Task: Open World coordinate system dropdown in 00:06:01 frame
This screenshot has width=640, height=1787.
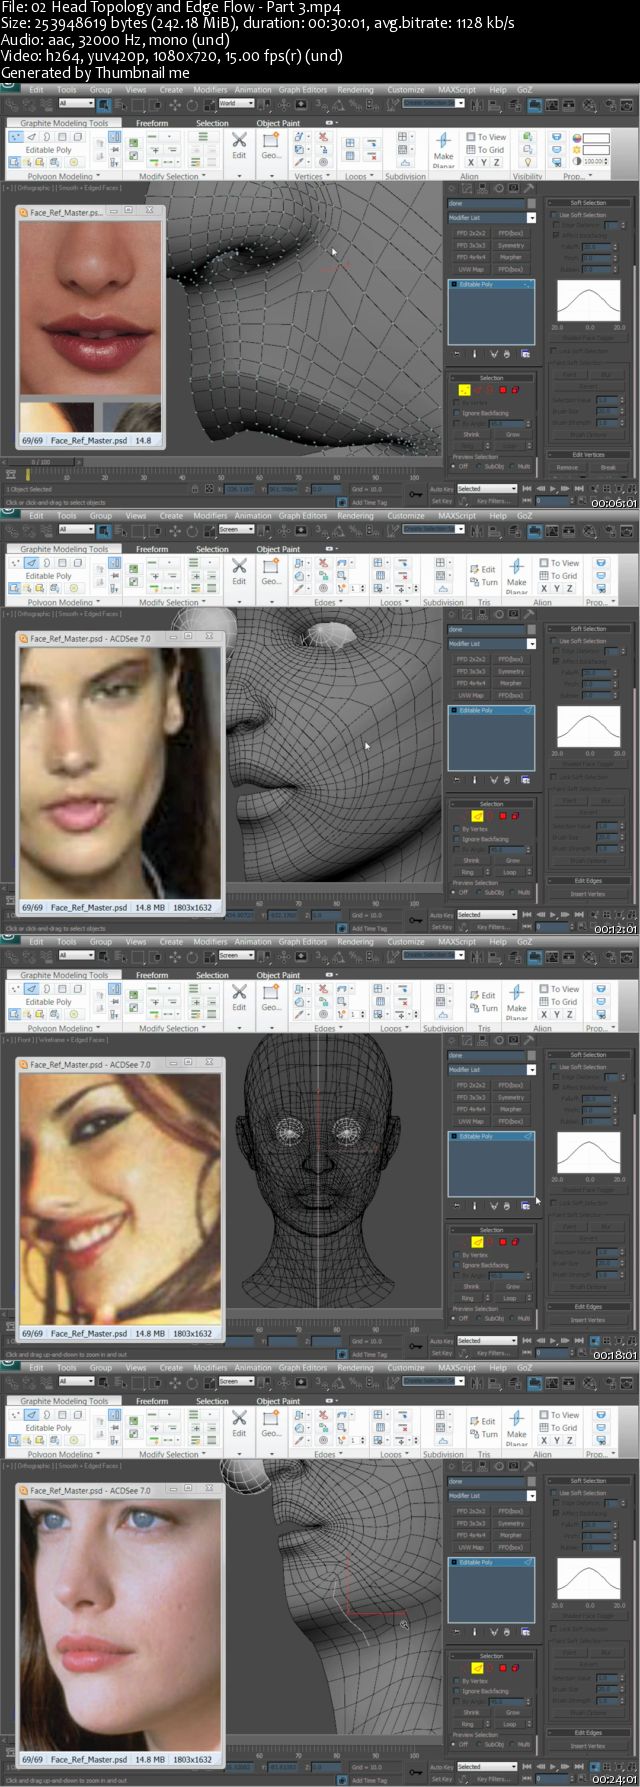Action: [236, 103]
